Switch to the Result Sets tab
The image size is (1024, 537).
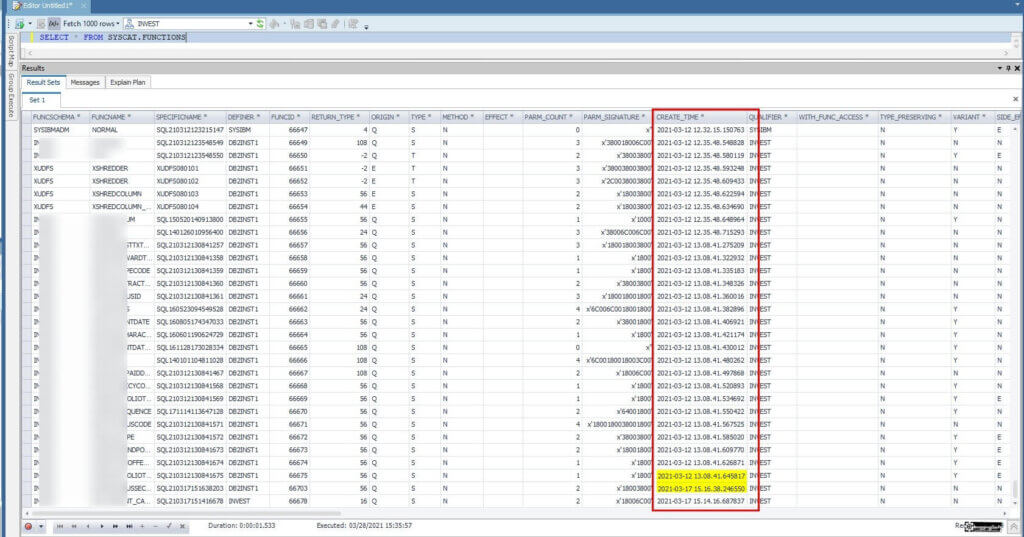click(43, 82)
